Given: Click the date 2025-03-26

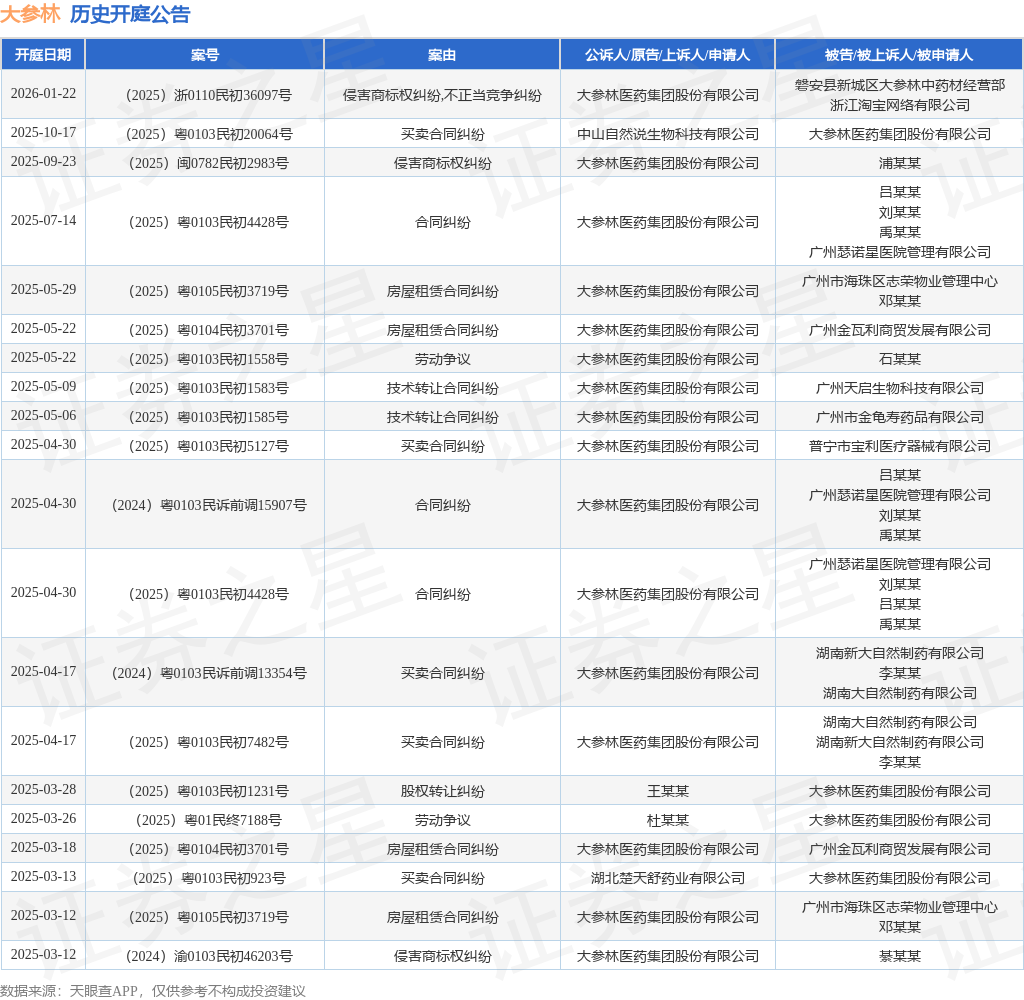Looking at the screenshot, I should (x=43, y=818).
